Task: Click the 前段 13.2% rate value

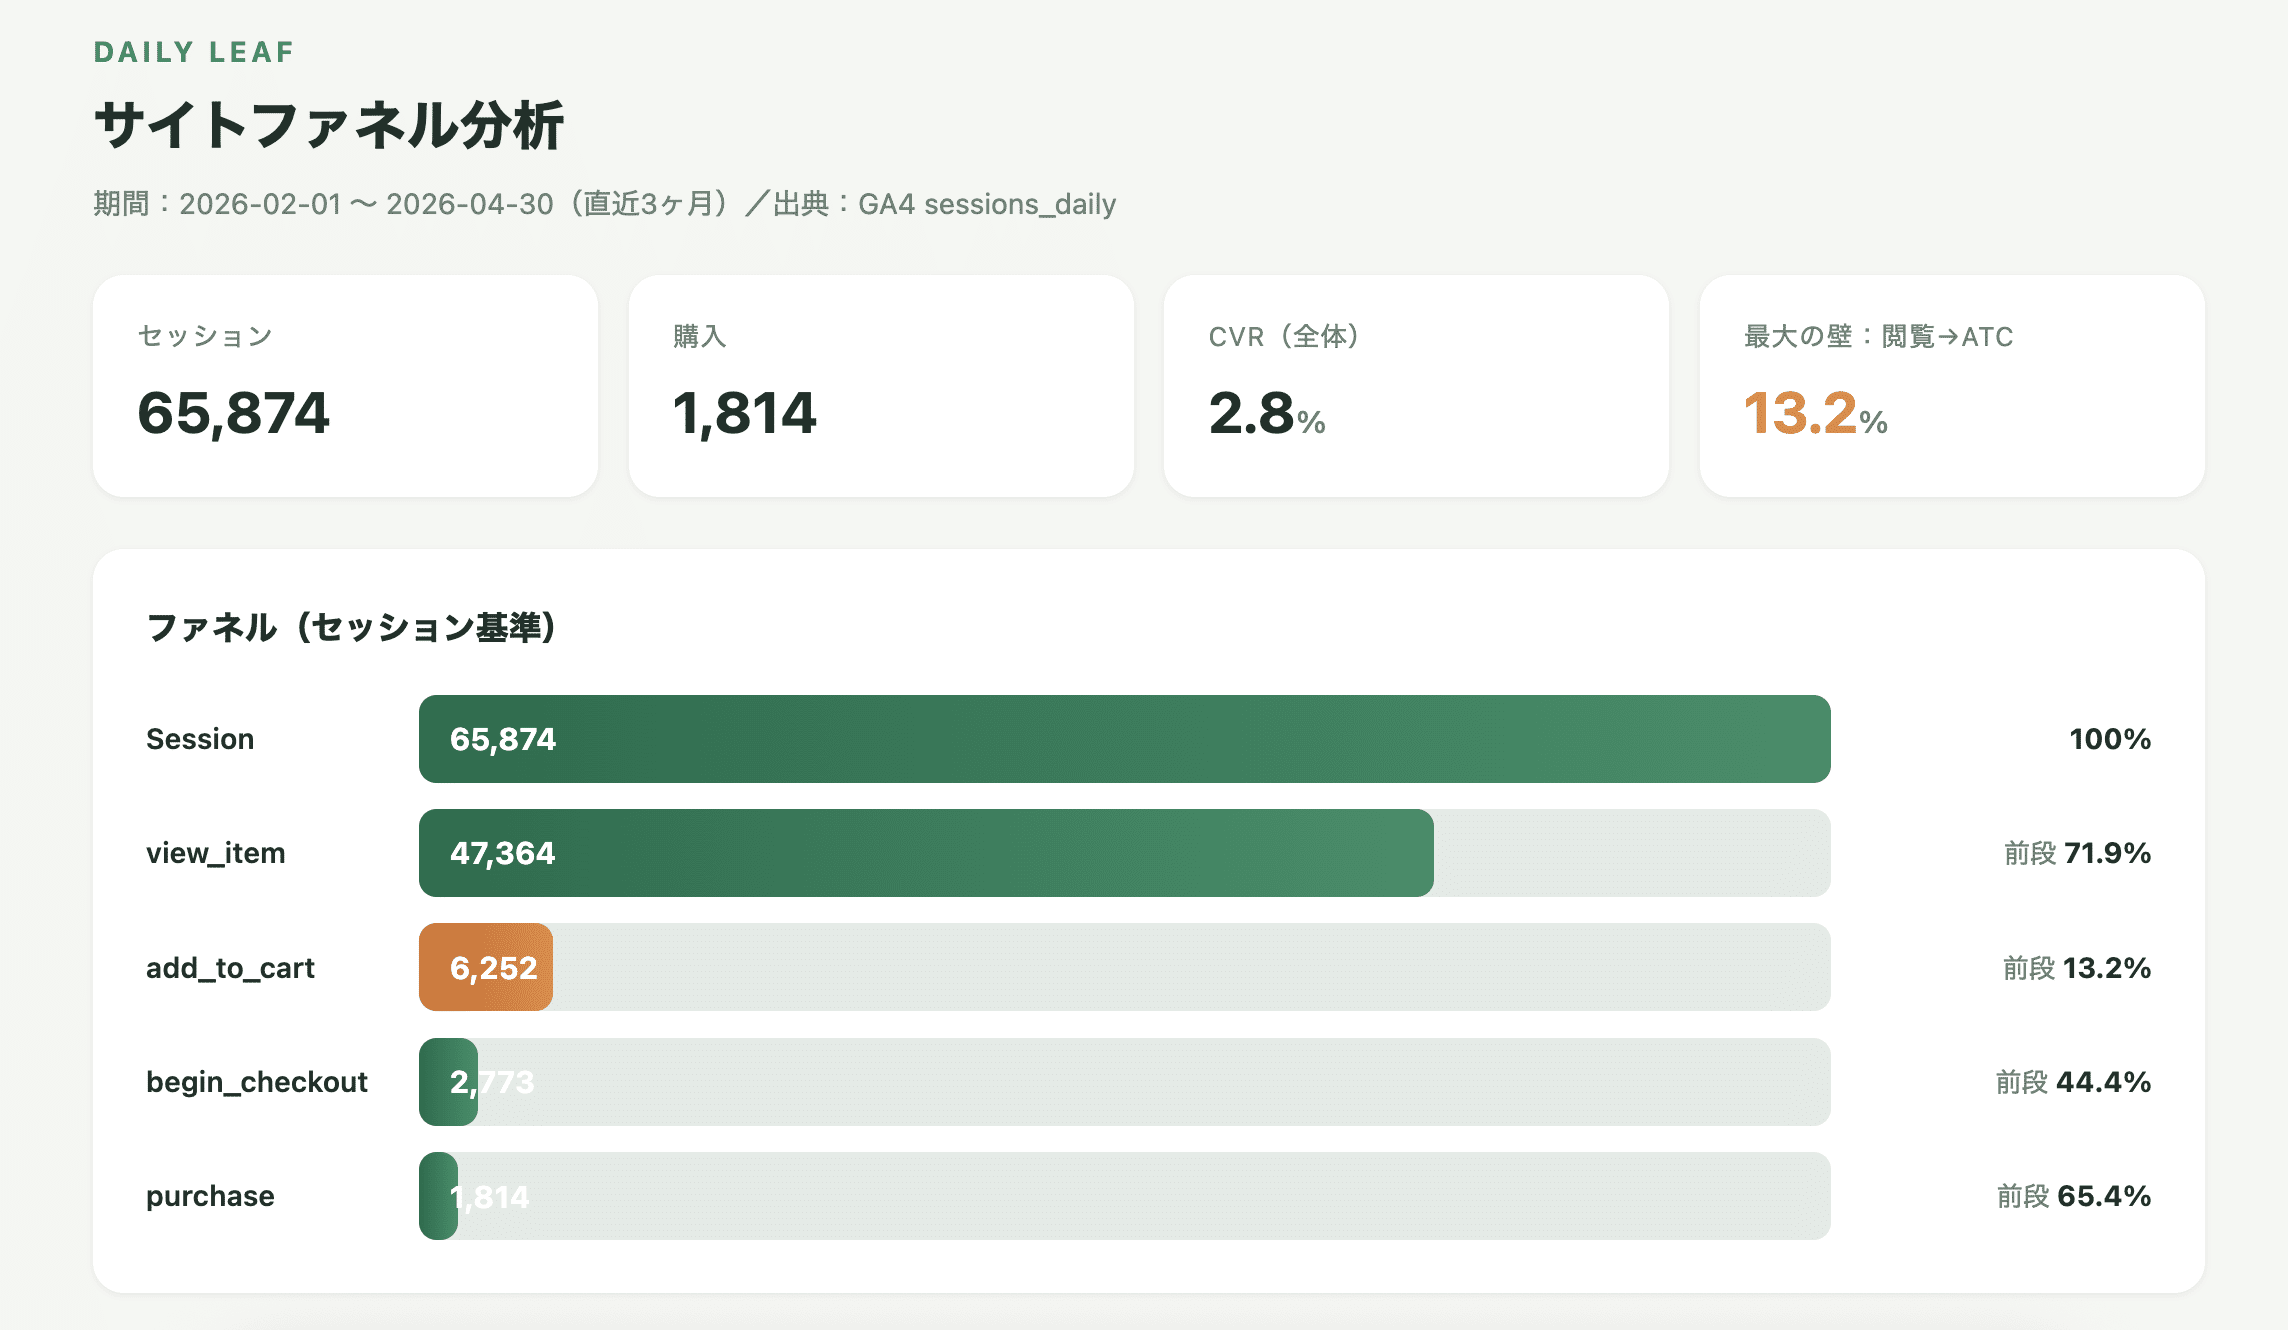Action: [x=2077, y=968]
